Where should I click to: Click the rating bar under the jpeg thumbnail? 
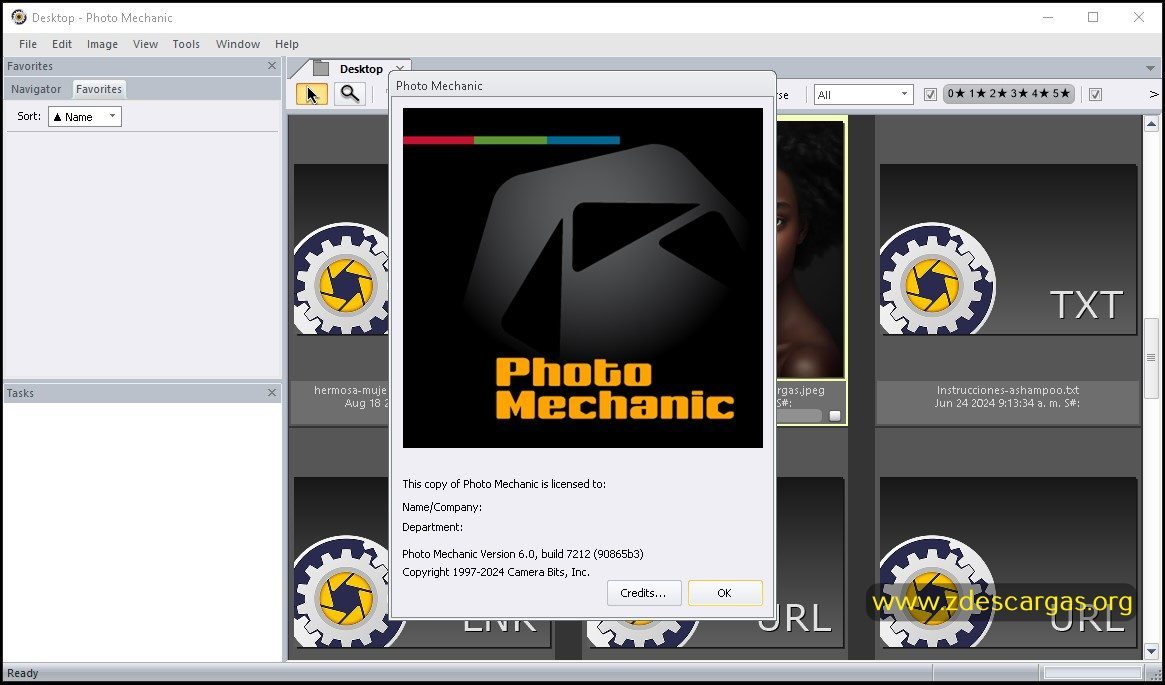(x=799, y=416)
